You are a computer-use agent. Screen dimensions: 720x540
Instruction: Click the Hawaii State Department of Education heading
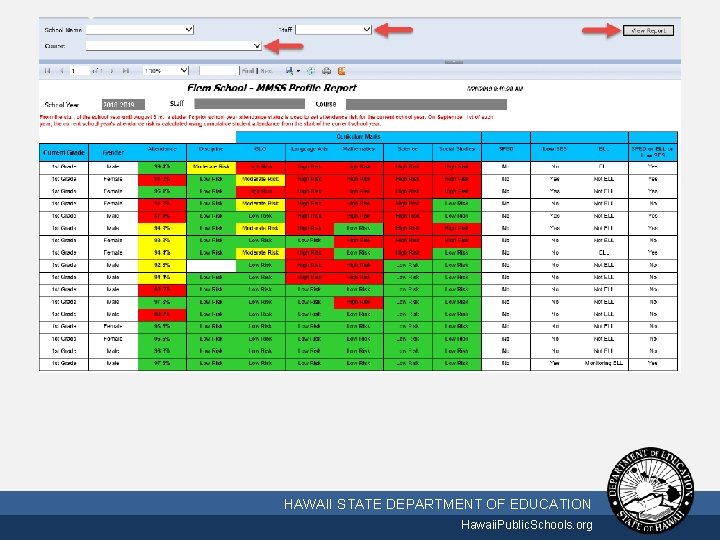438,504
